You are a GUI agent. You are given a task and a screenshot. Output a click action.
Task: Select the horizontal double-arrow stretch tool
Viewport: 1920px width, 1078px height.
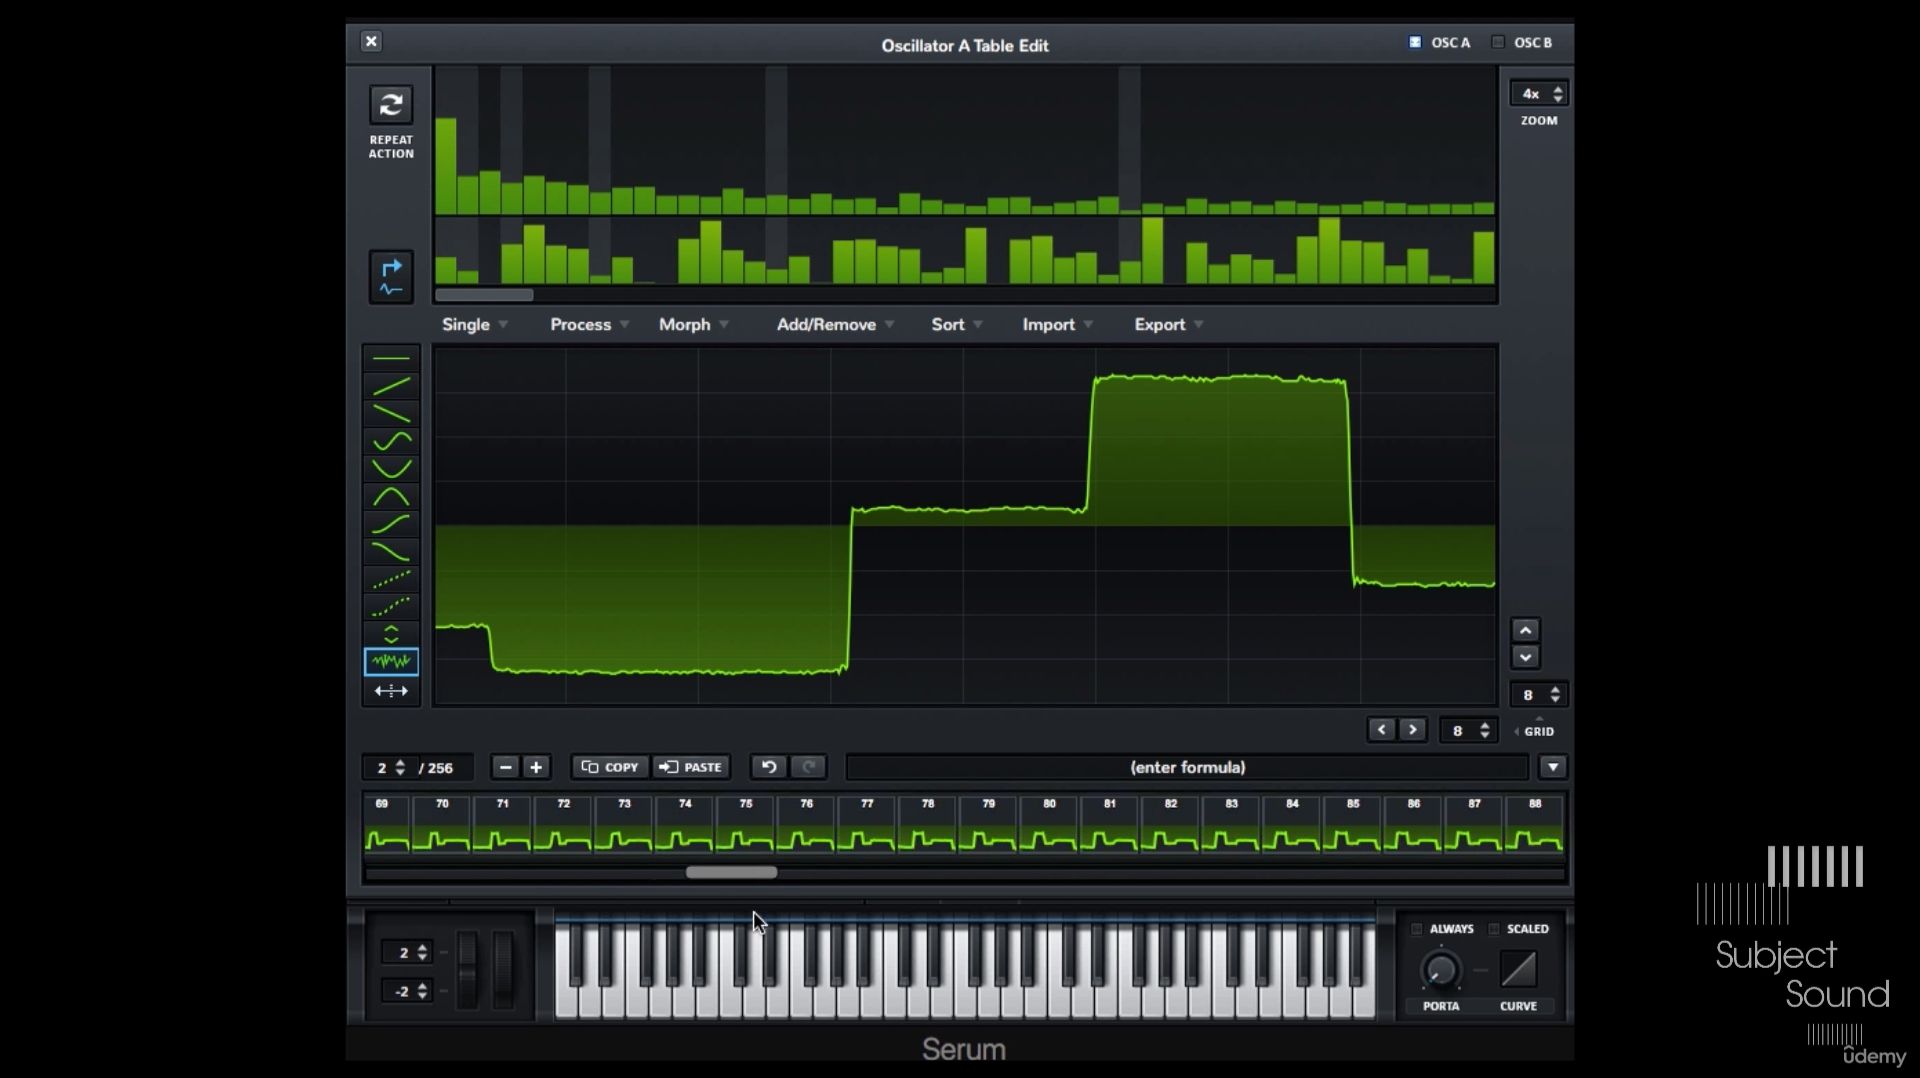tap(391, 691)
